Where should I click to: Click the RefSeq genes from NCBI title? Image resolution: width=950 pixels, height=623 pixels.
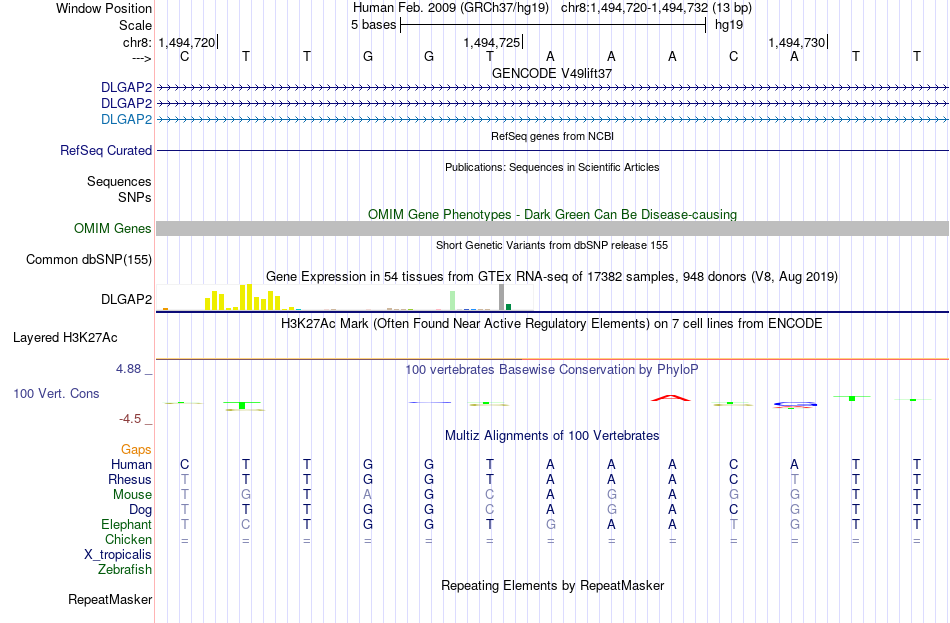click(x=552, y=136)
